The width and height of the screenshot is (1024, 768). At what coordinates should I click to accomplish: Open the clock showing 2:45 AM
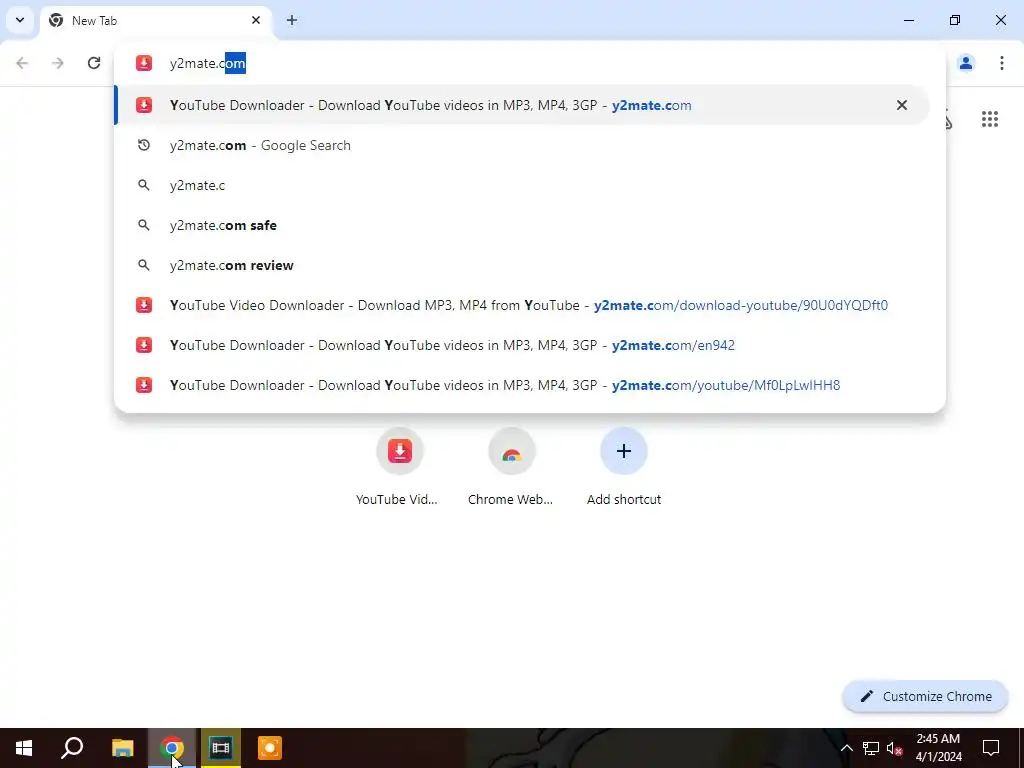point(938,748)
